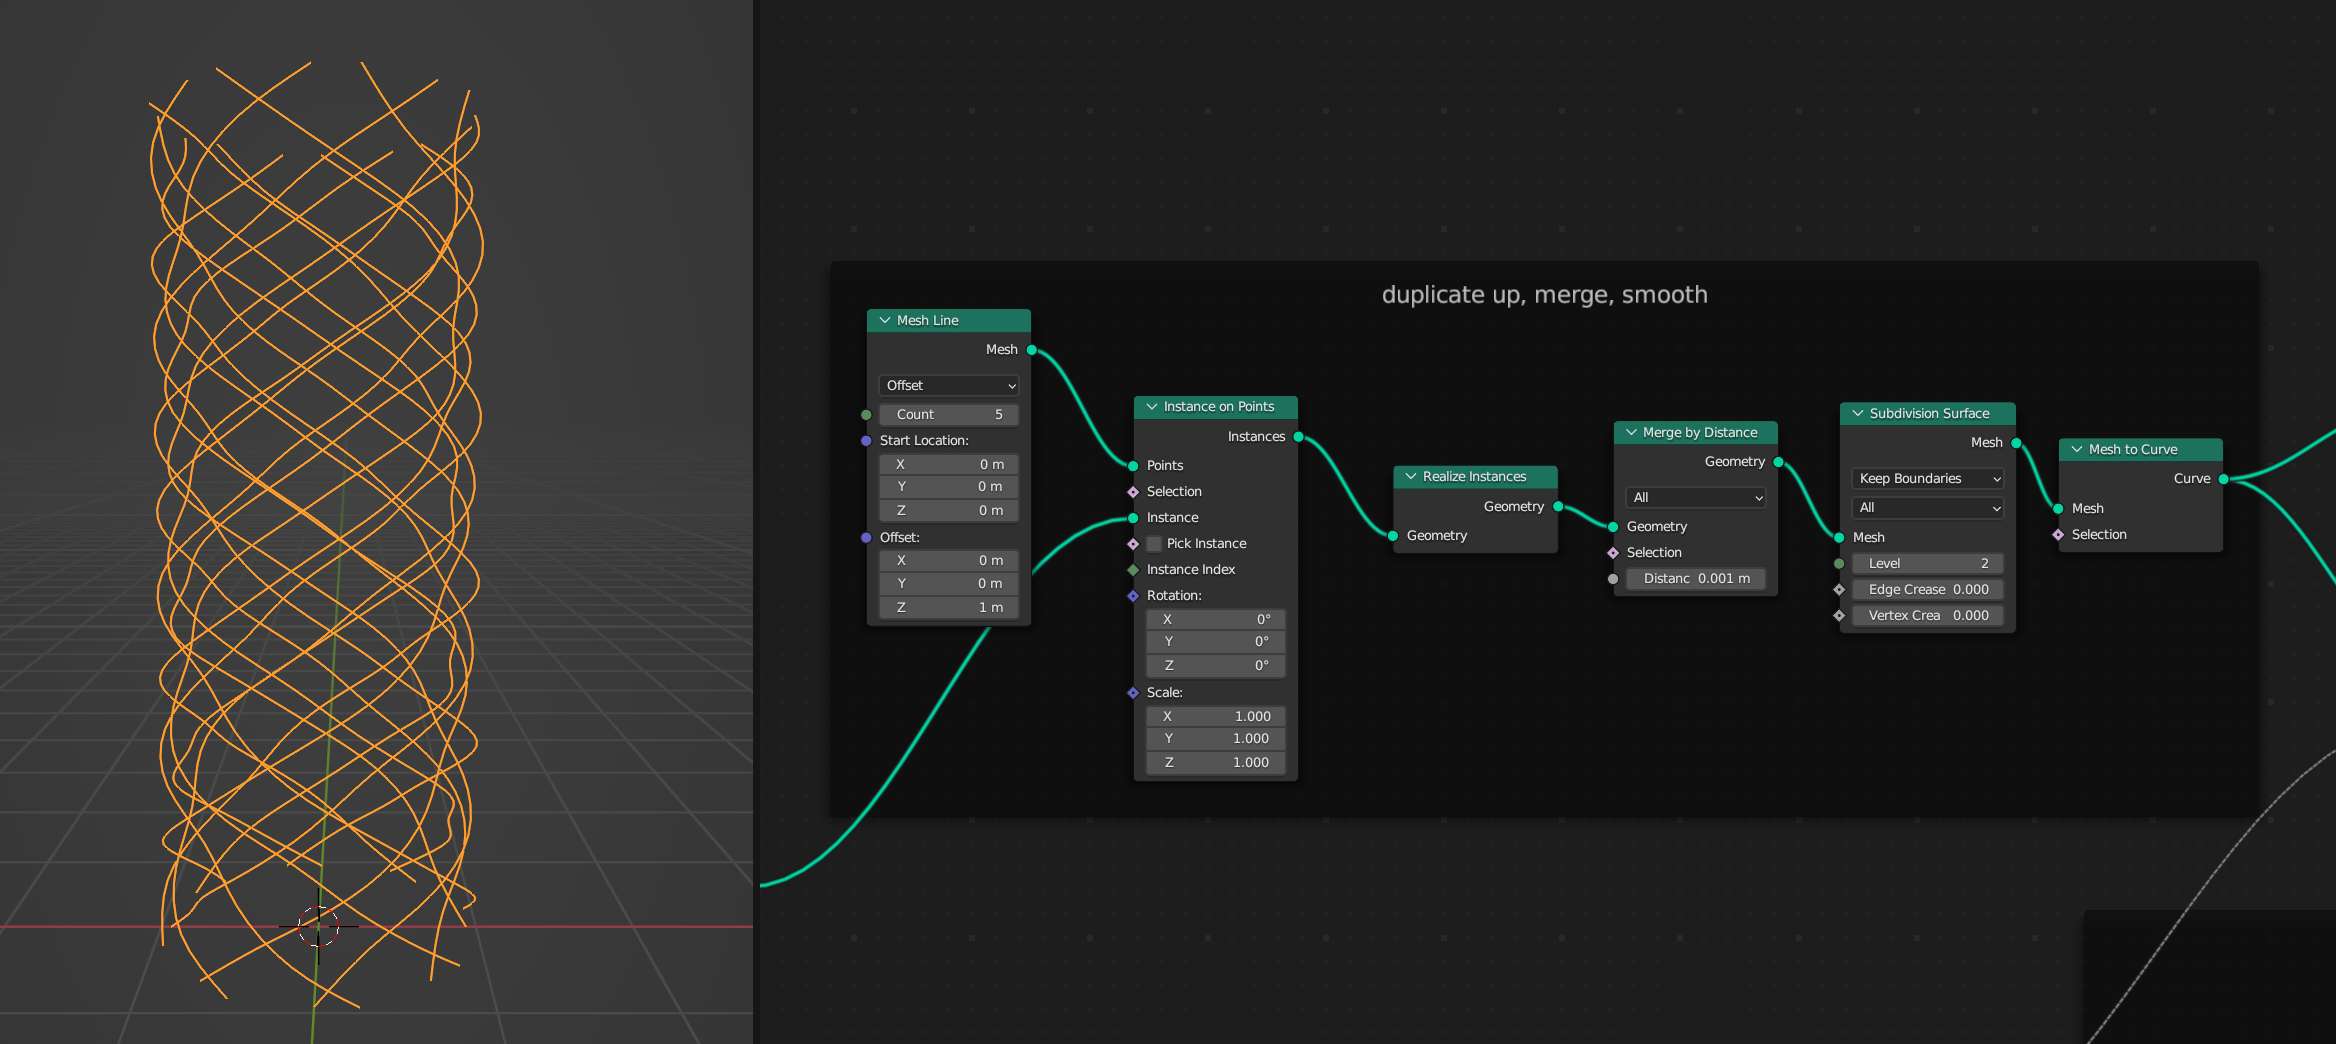Collapse the Merge by Distance node
The image size is (2336, 1044).
(x=1631, y=433)
